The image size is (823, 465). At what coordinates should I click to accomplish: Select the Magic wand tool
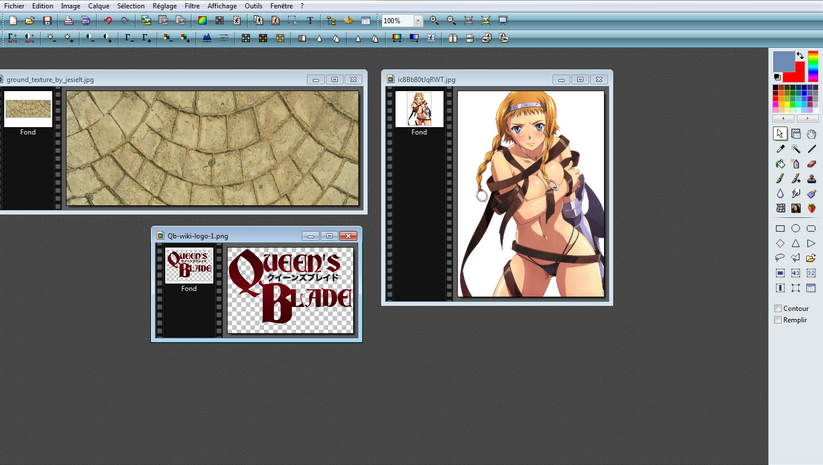pos(796,149)
